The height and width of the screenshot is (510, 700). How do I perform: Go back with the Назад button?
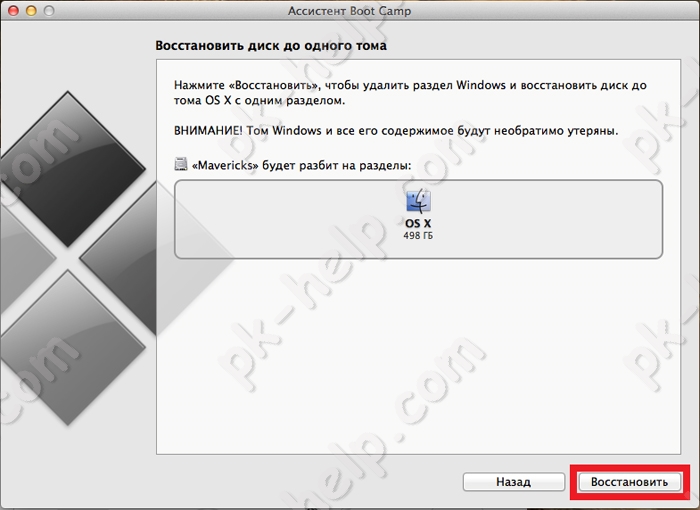pos(513,482)
